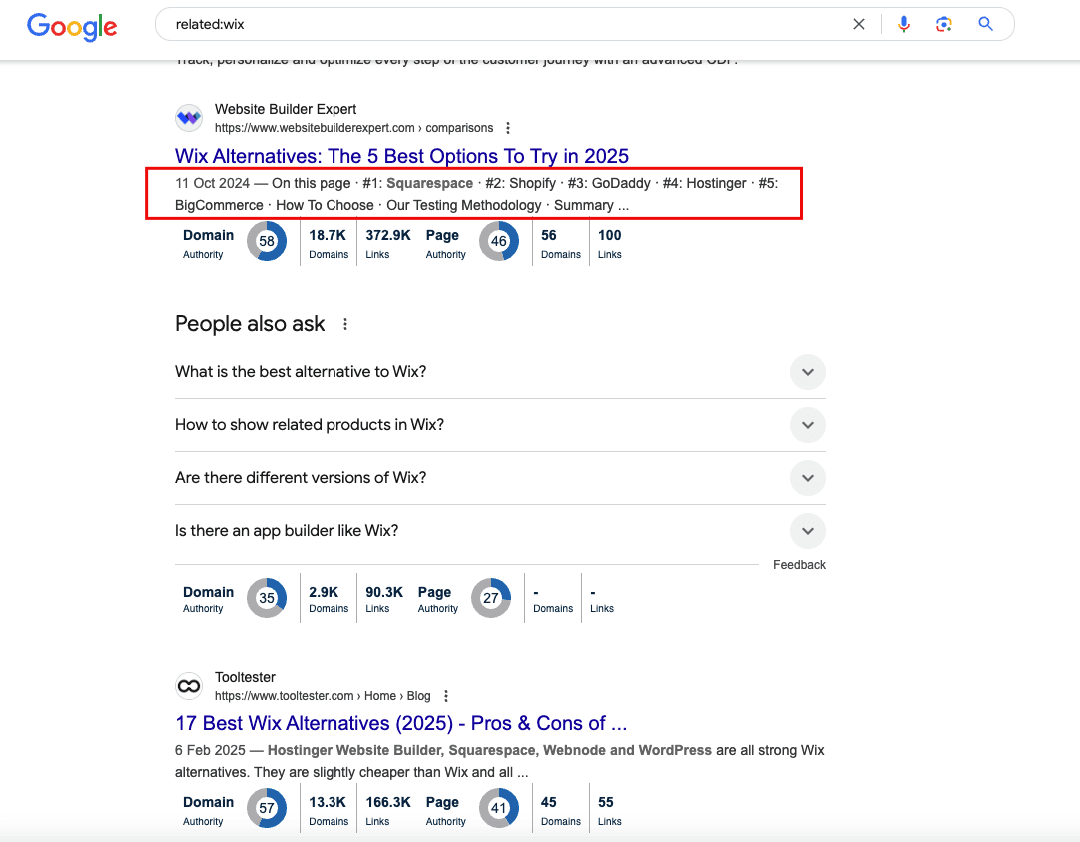Clear the search box text
This screenshot has width=1080, height=842.
tap(858, 24)
